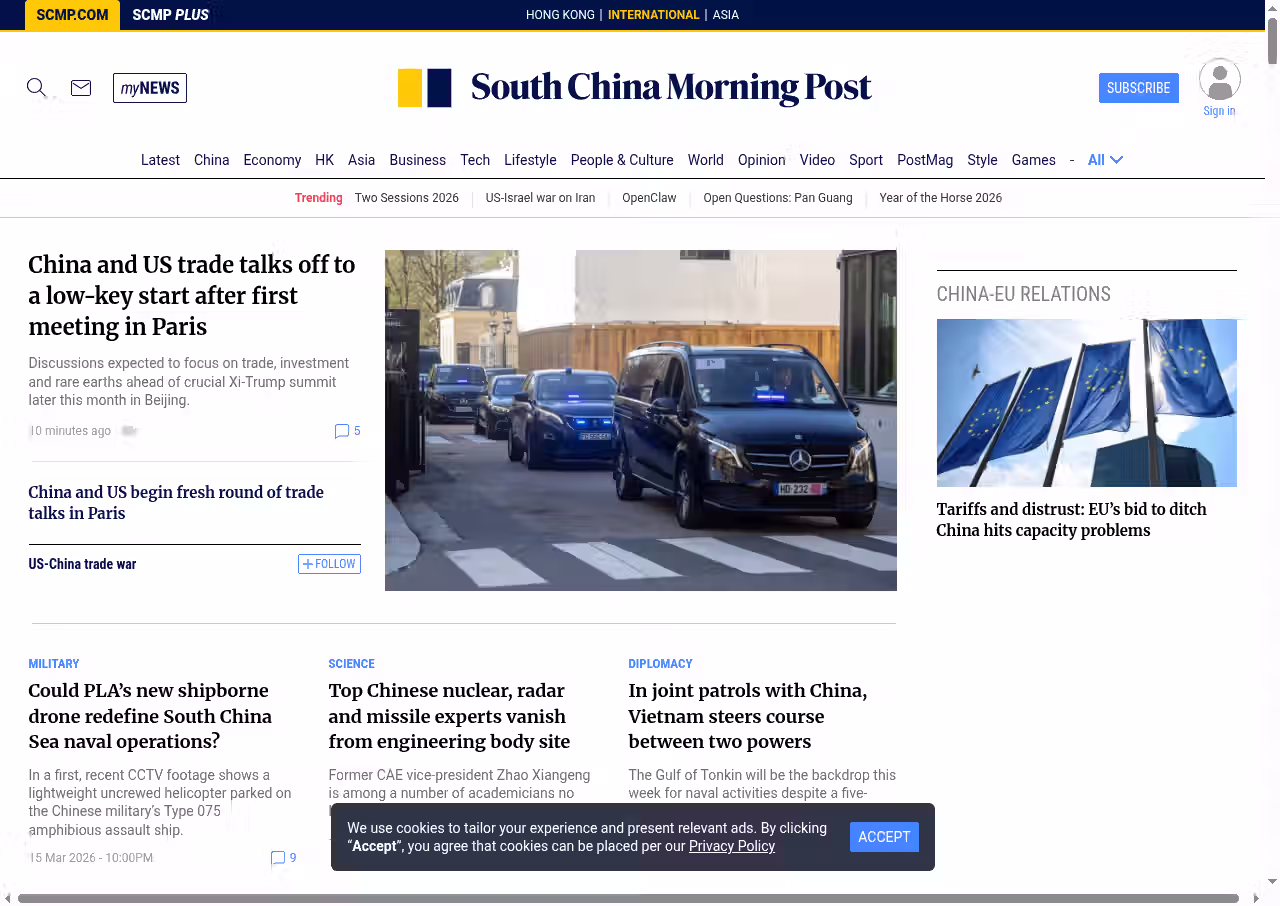Click the newsletter envelope icon
Screen dimensions: 1280x906
click(x=81, y=88)
